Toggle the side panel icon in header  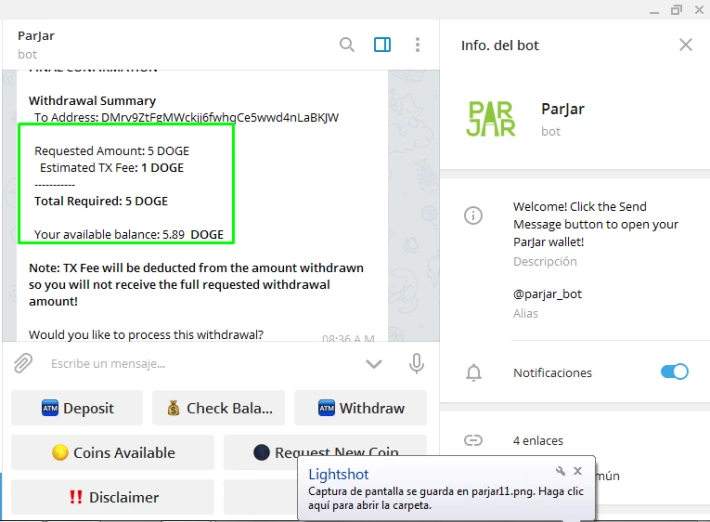382,44
